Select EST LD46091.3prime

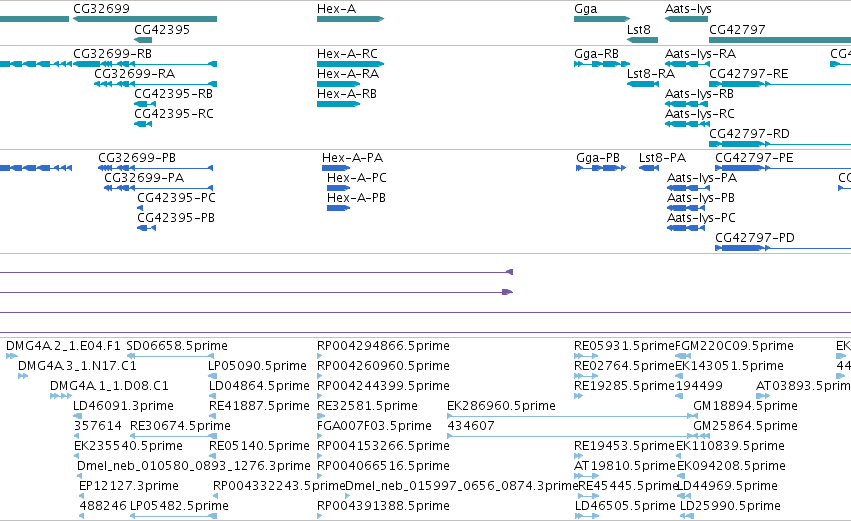tap(123, 406)
